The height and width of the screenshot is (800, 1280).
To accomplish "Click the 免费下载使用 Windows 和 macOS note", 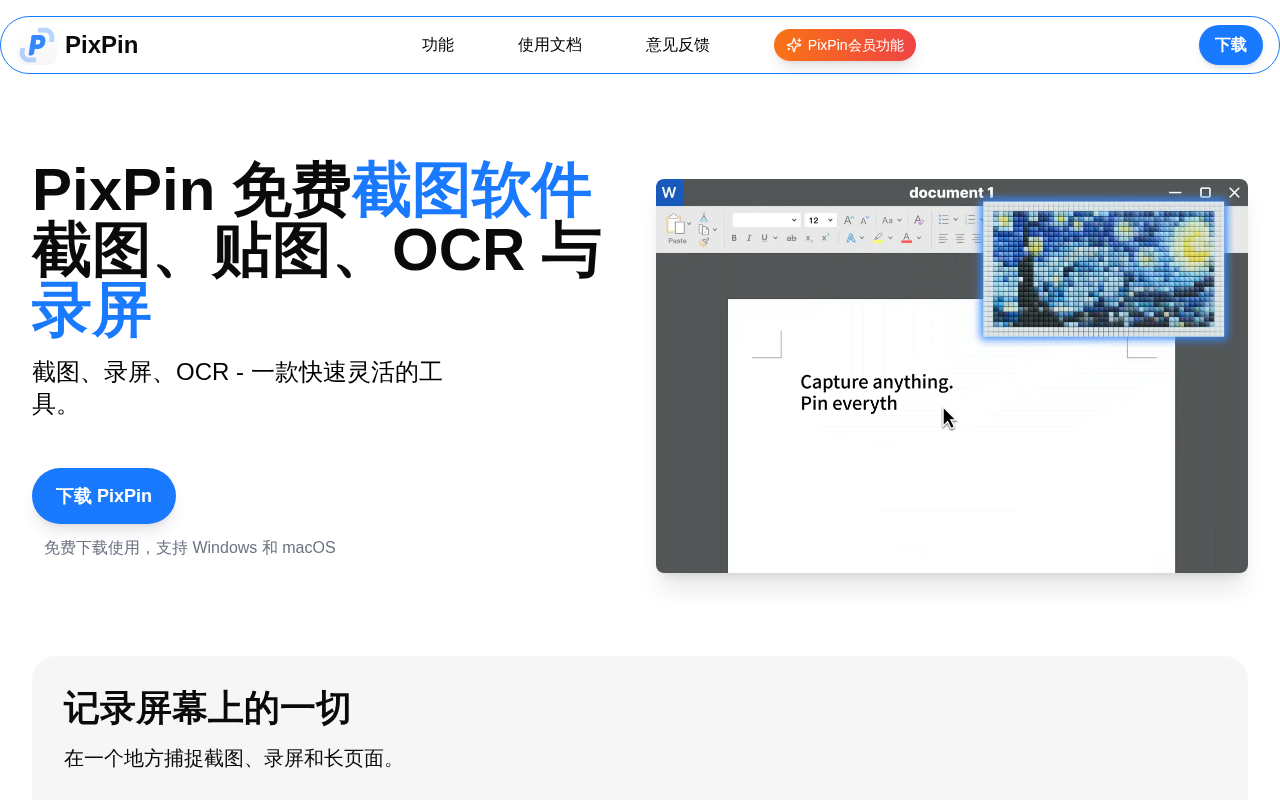I will [190, 548].
